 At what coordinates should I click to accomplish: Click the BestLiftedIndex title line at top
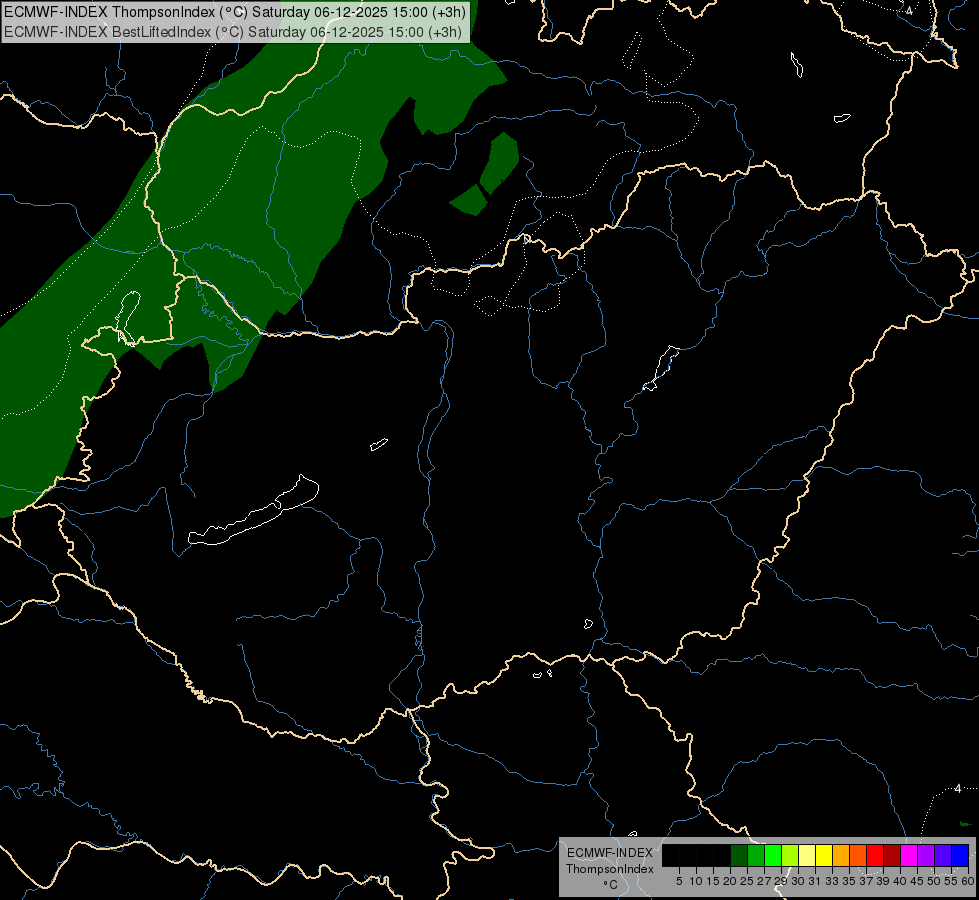[x=233, y=32]
